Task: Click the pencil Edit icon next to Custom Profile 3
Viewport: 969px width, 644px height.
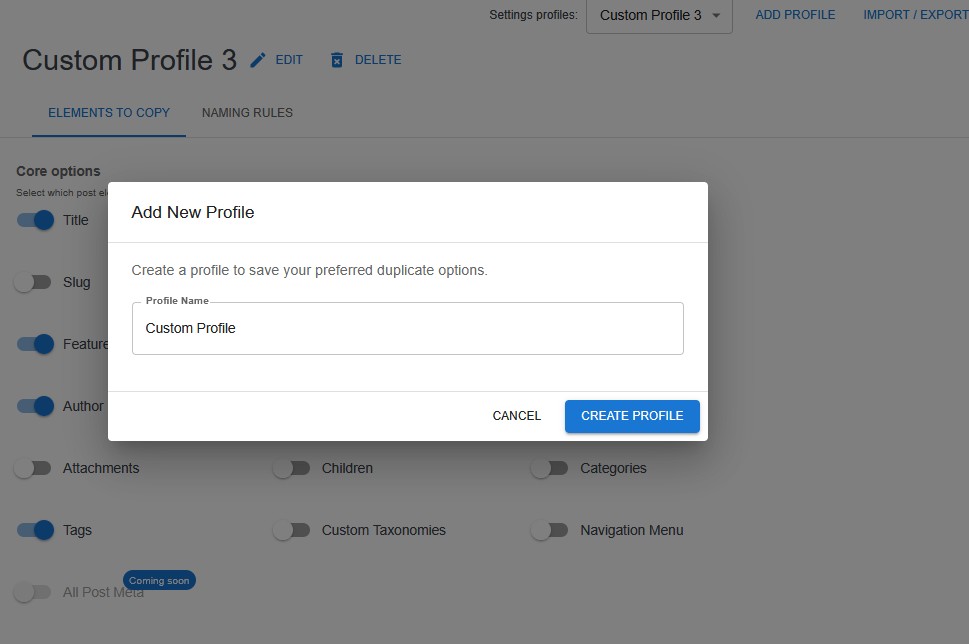Action: coord(258,60)
